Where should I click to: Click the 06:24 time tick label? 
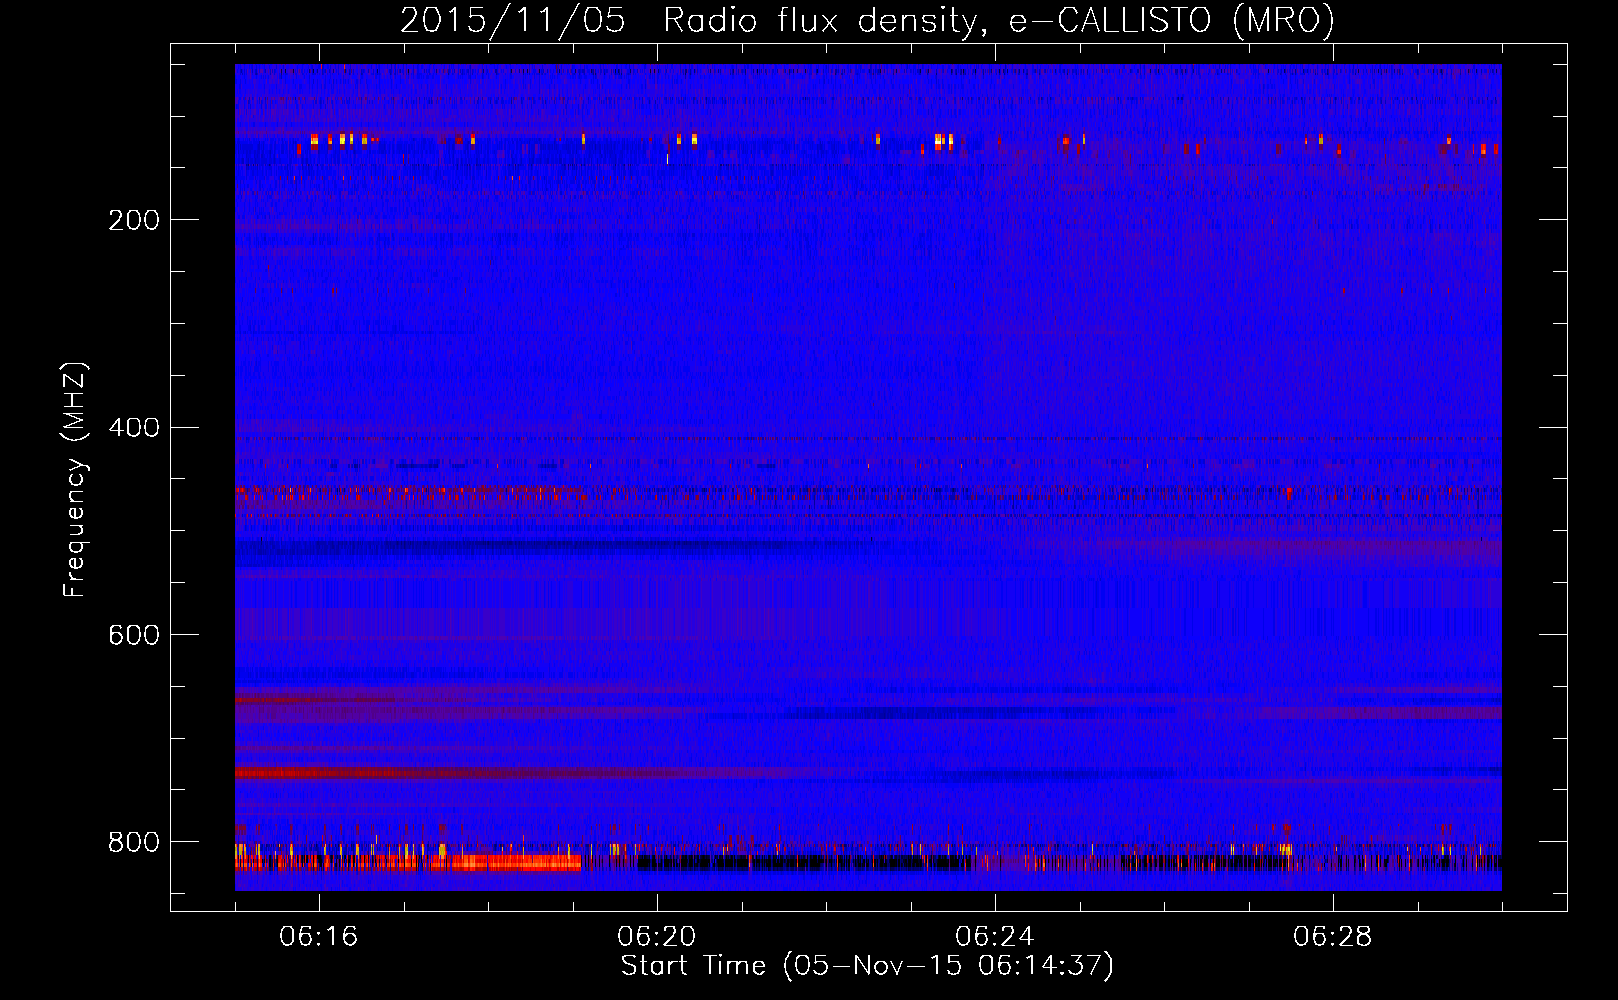point(995,937)
